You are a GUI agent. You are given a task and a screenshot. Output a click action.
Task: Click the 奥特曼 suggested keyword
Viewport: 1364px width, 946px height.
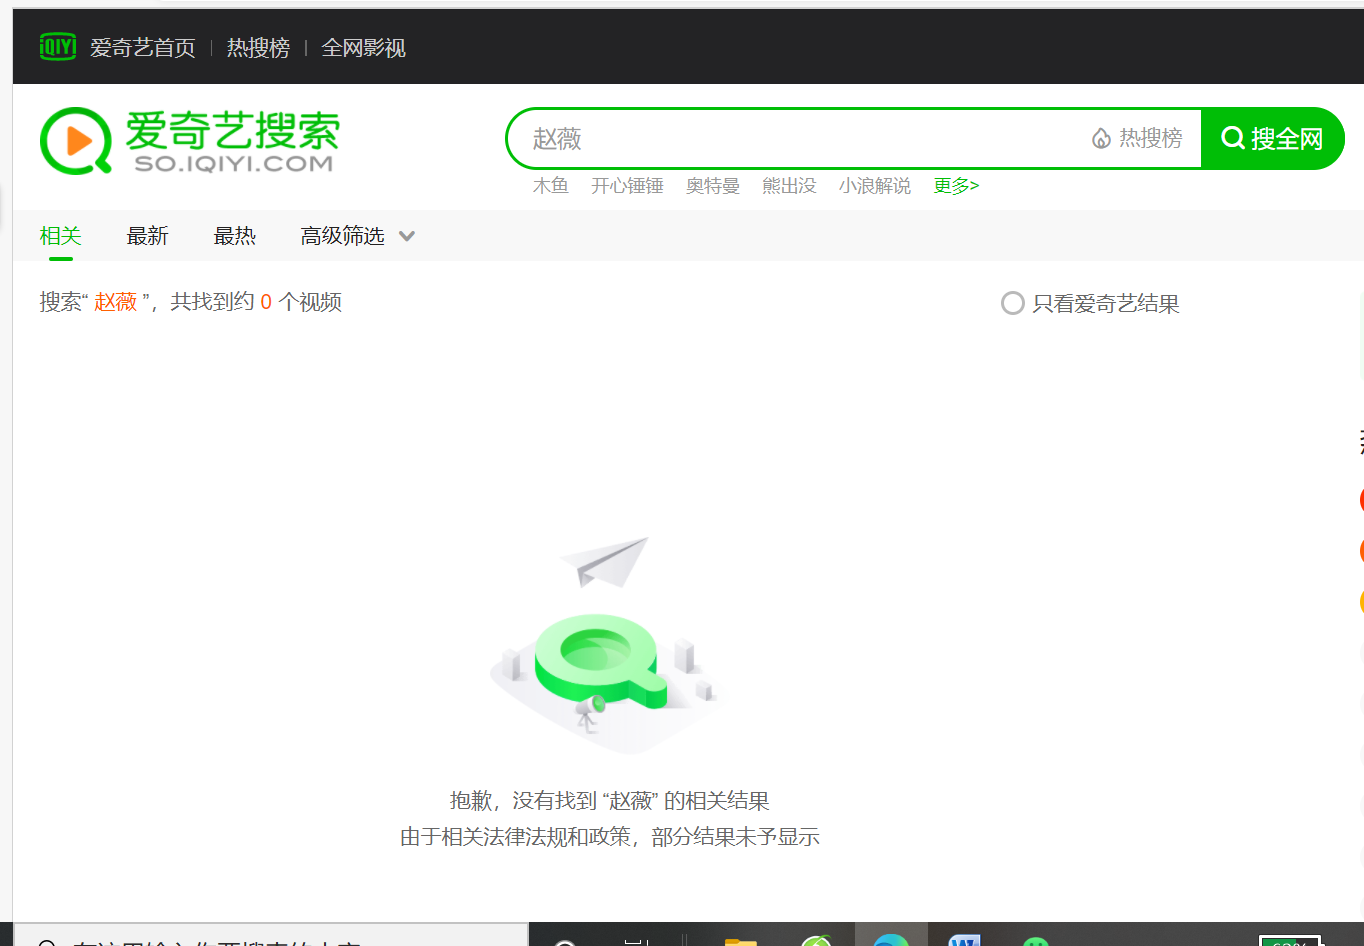712,186
